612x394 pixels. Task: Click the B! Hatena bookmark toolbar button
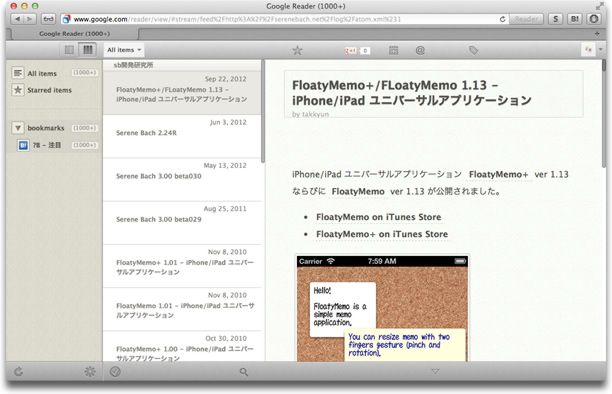575,19
